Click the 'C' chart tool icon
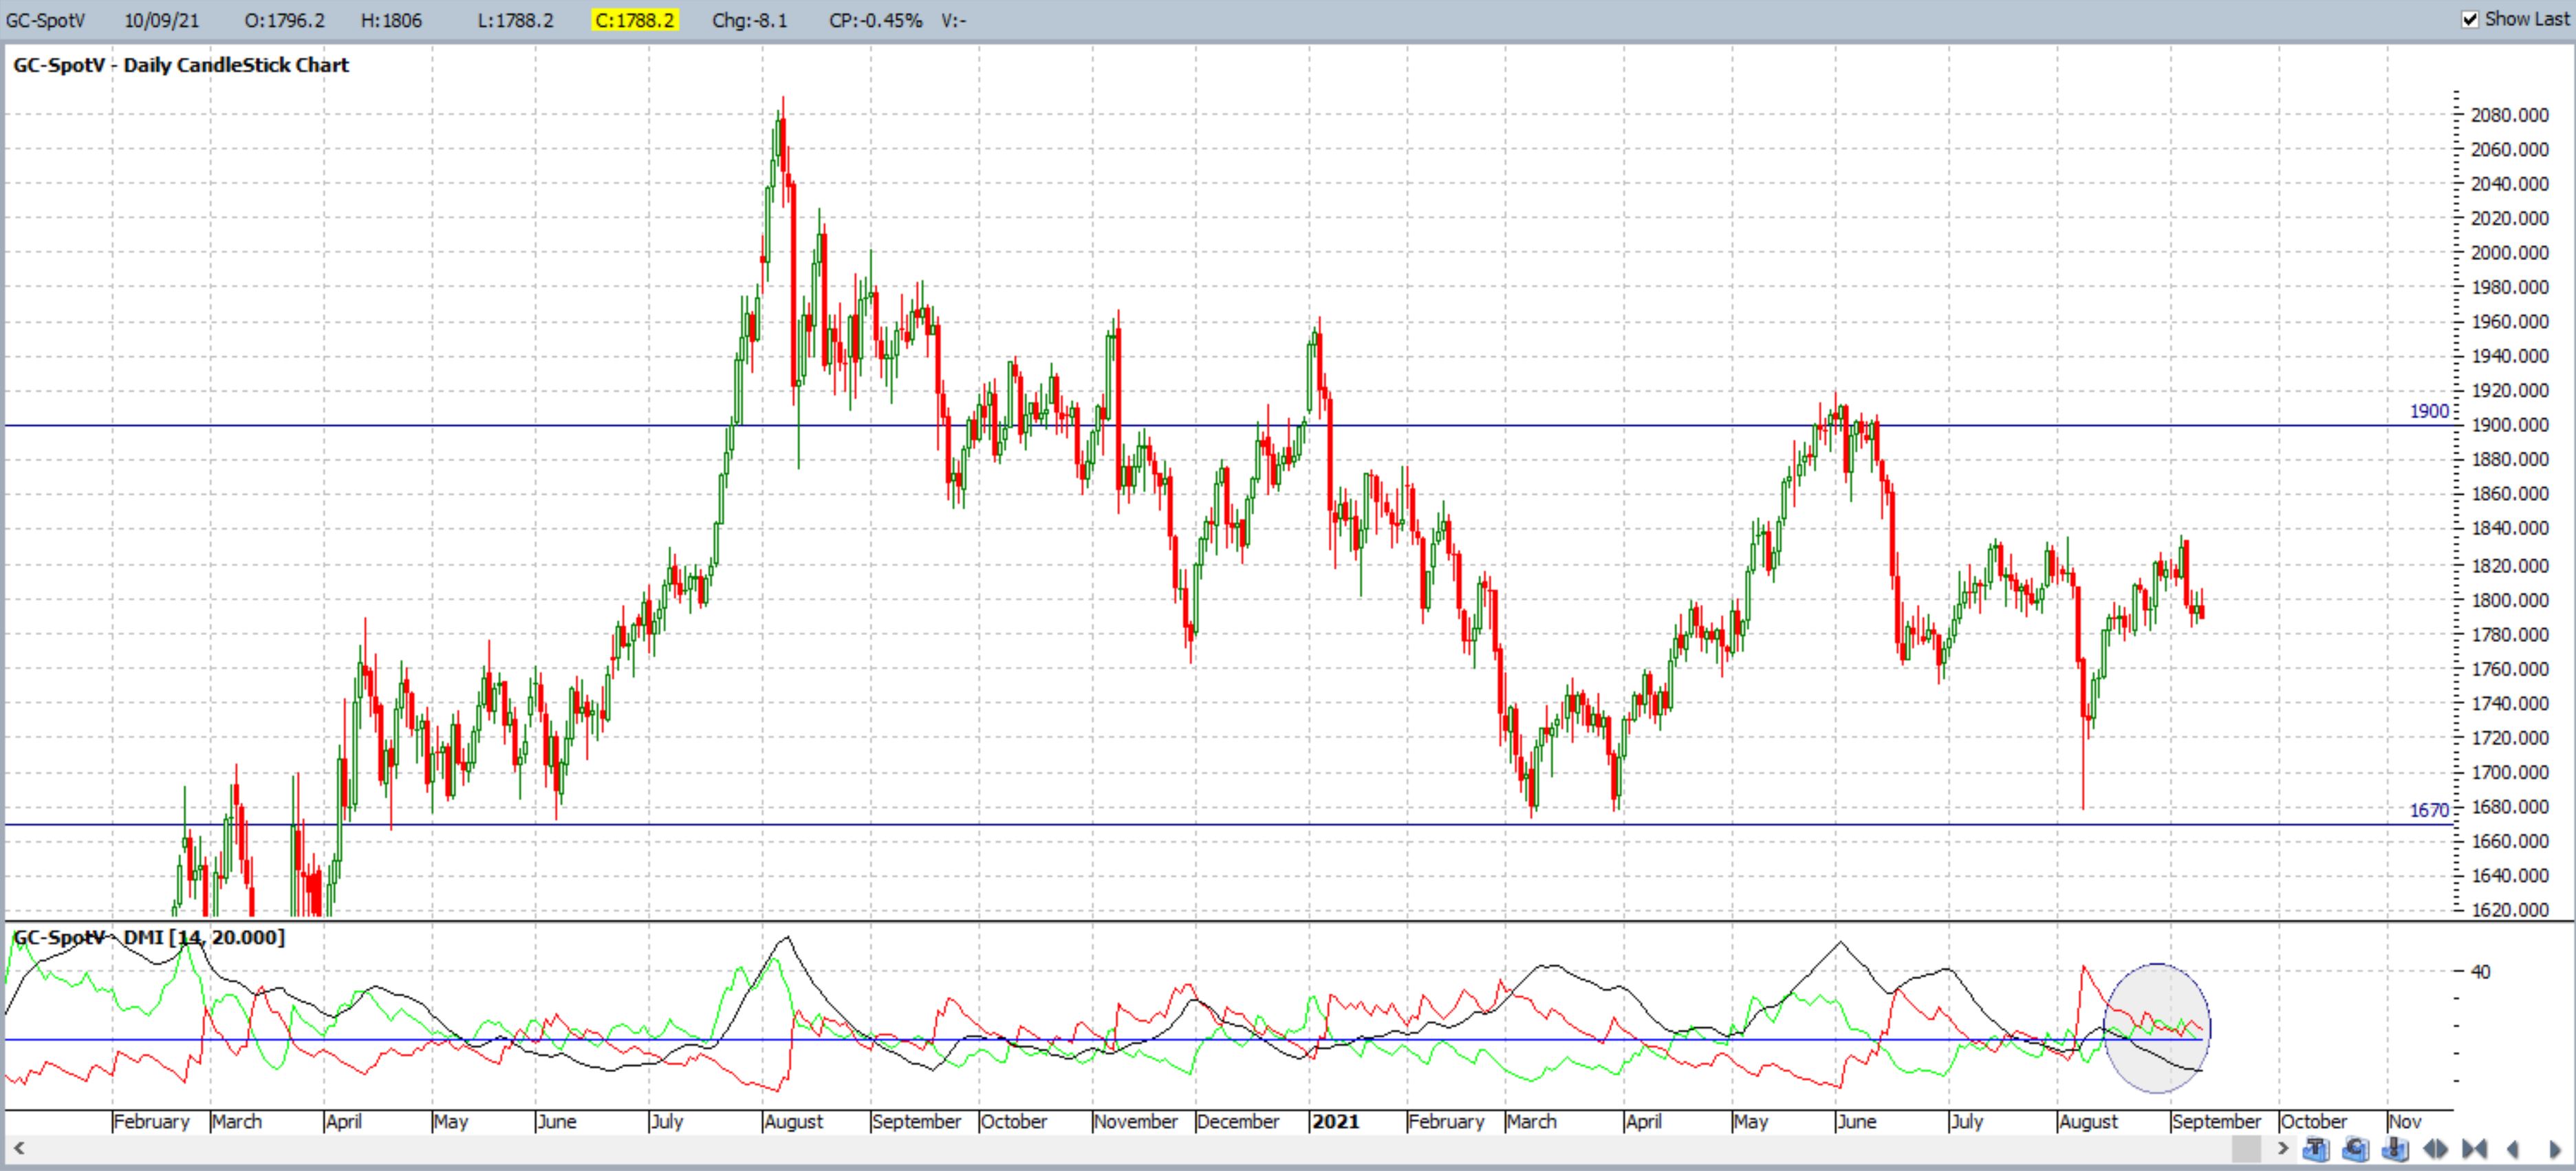 [2356, 1149]
